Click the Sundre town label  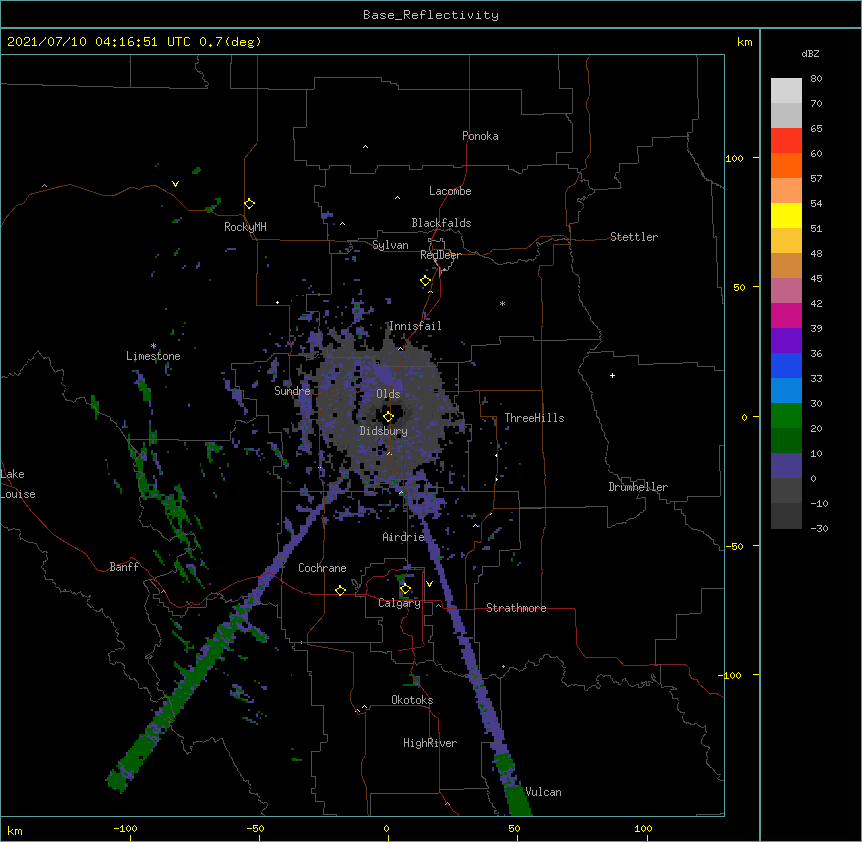click(292, 391)
